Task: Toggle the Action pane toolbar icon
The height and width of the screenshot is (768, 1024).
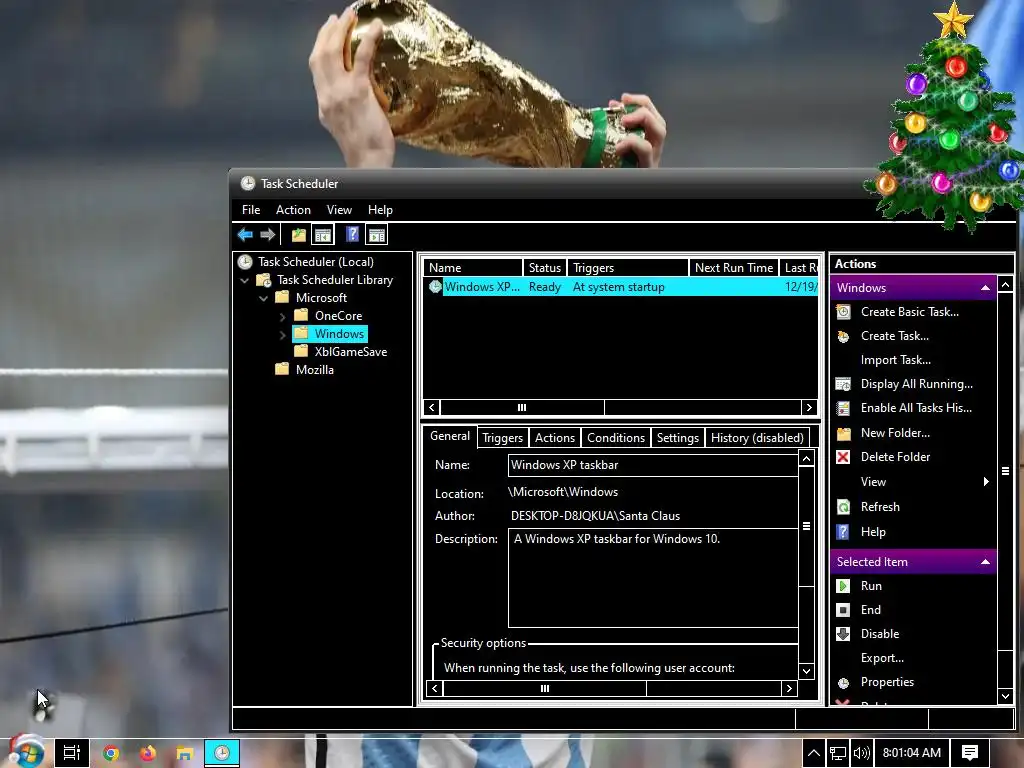Action: tap(377, 235)
